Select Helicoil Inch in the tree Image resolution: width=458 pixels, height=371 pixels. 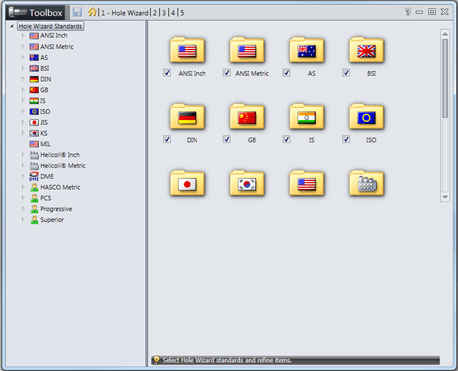pyautogui.click(x=60, y=155)
